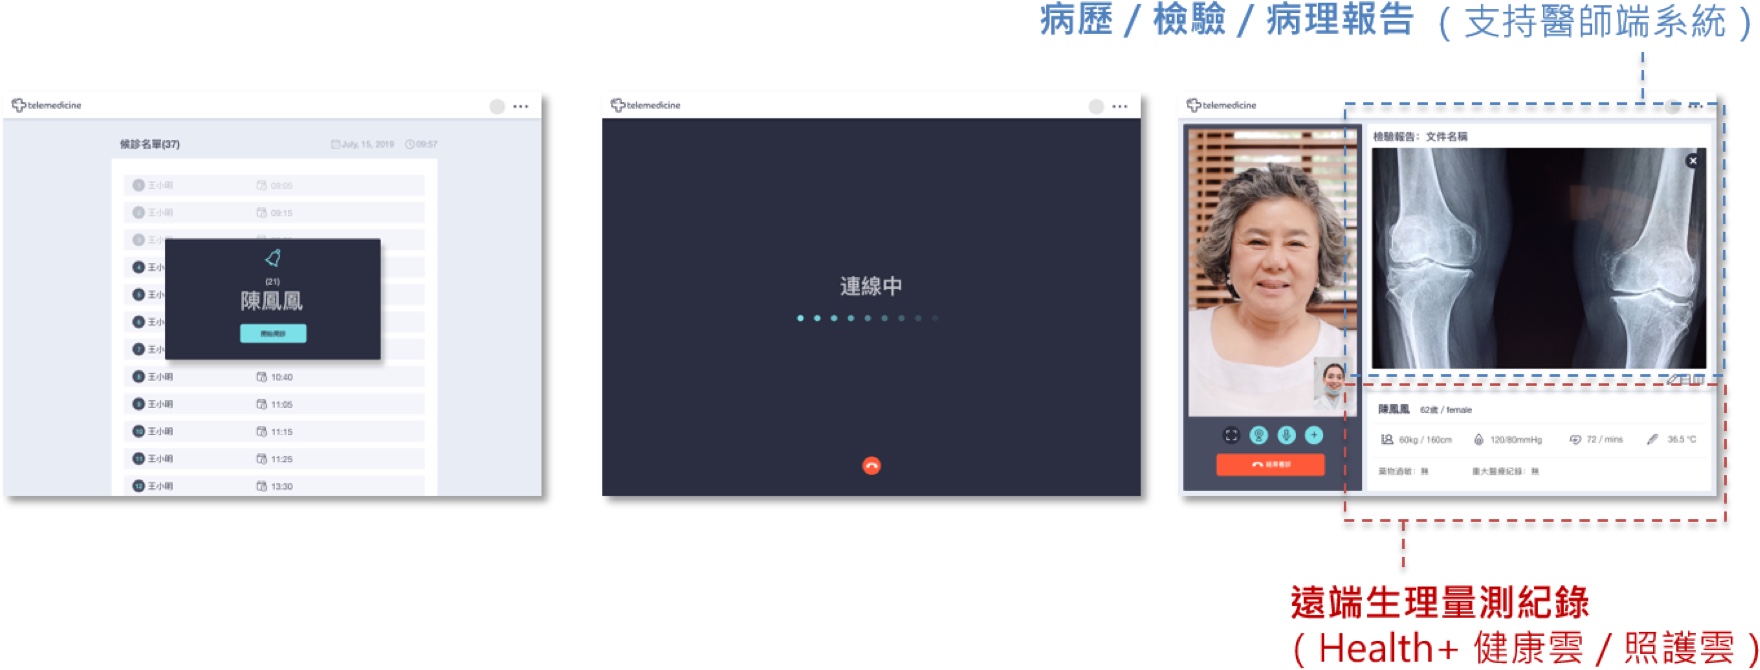The width and height of the screenshot is (1760, 670).
Task: Hang up the connecting call (連線中 screen)
Action: click(x=871, y=466)
